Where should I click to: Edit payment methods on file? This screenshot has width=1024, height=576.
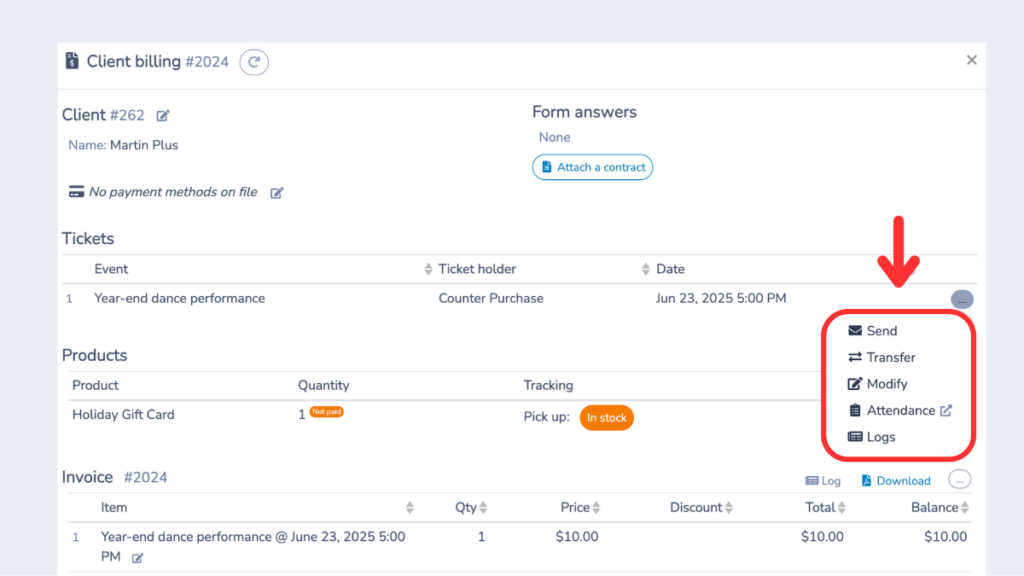click(x=276, y=191)
